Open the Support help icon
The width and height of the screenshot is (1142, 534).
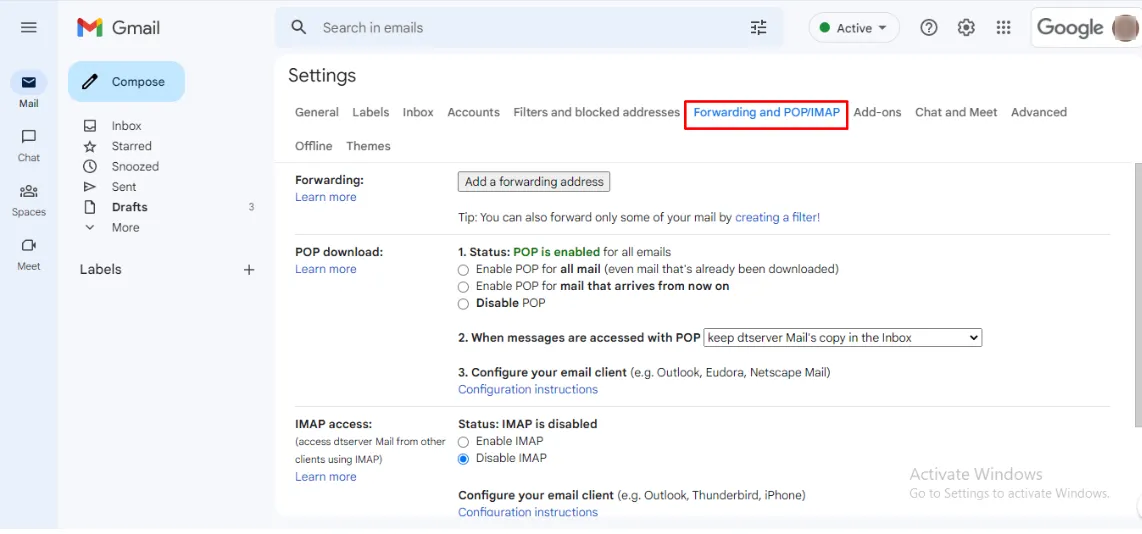point(929,28)
